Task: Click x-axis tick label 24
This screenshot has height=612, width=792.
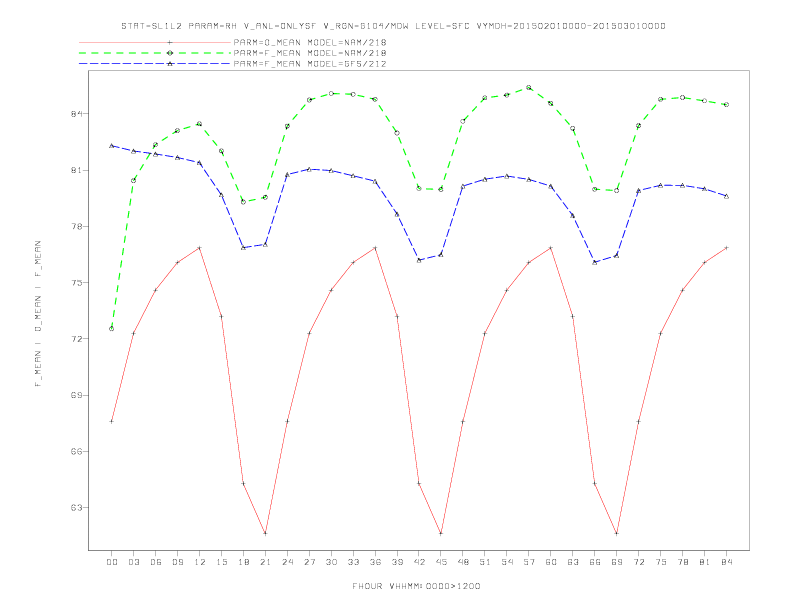Action: [287, 562]
